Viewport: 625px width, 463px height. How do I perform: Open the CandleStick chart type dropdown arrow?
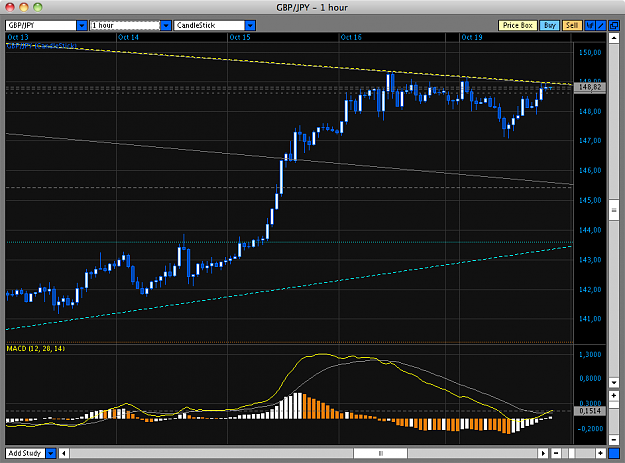[x=250, y=26]
